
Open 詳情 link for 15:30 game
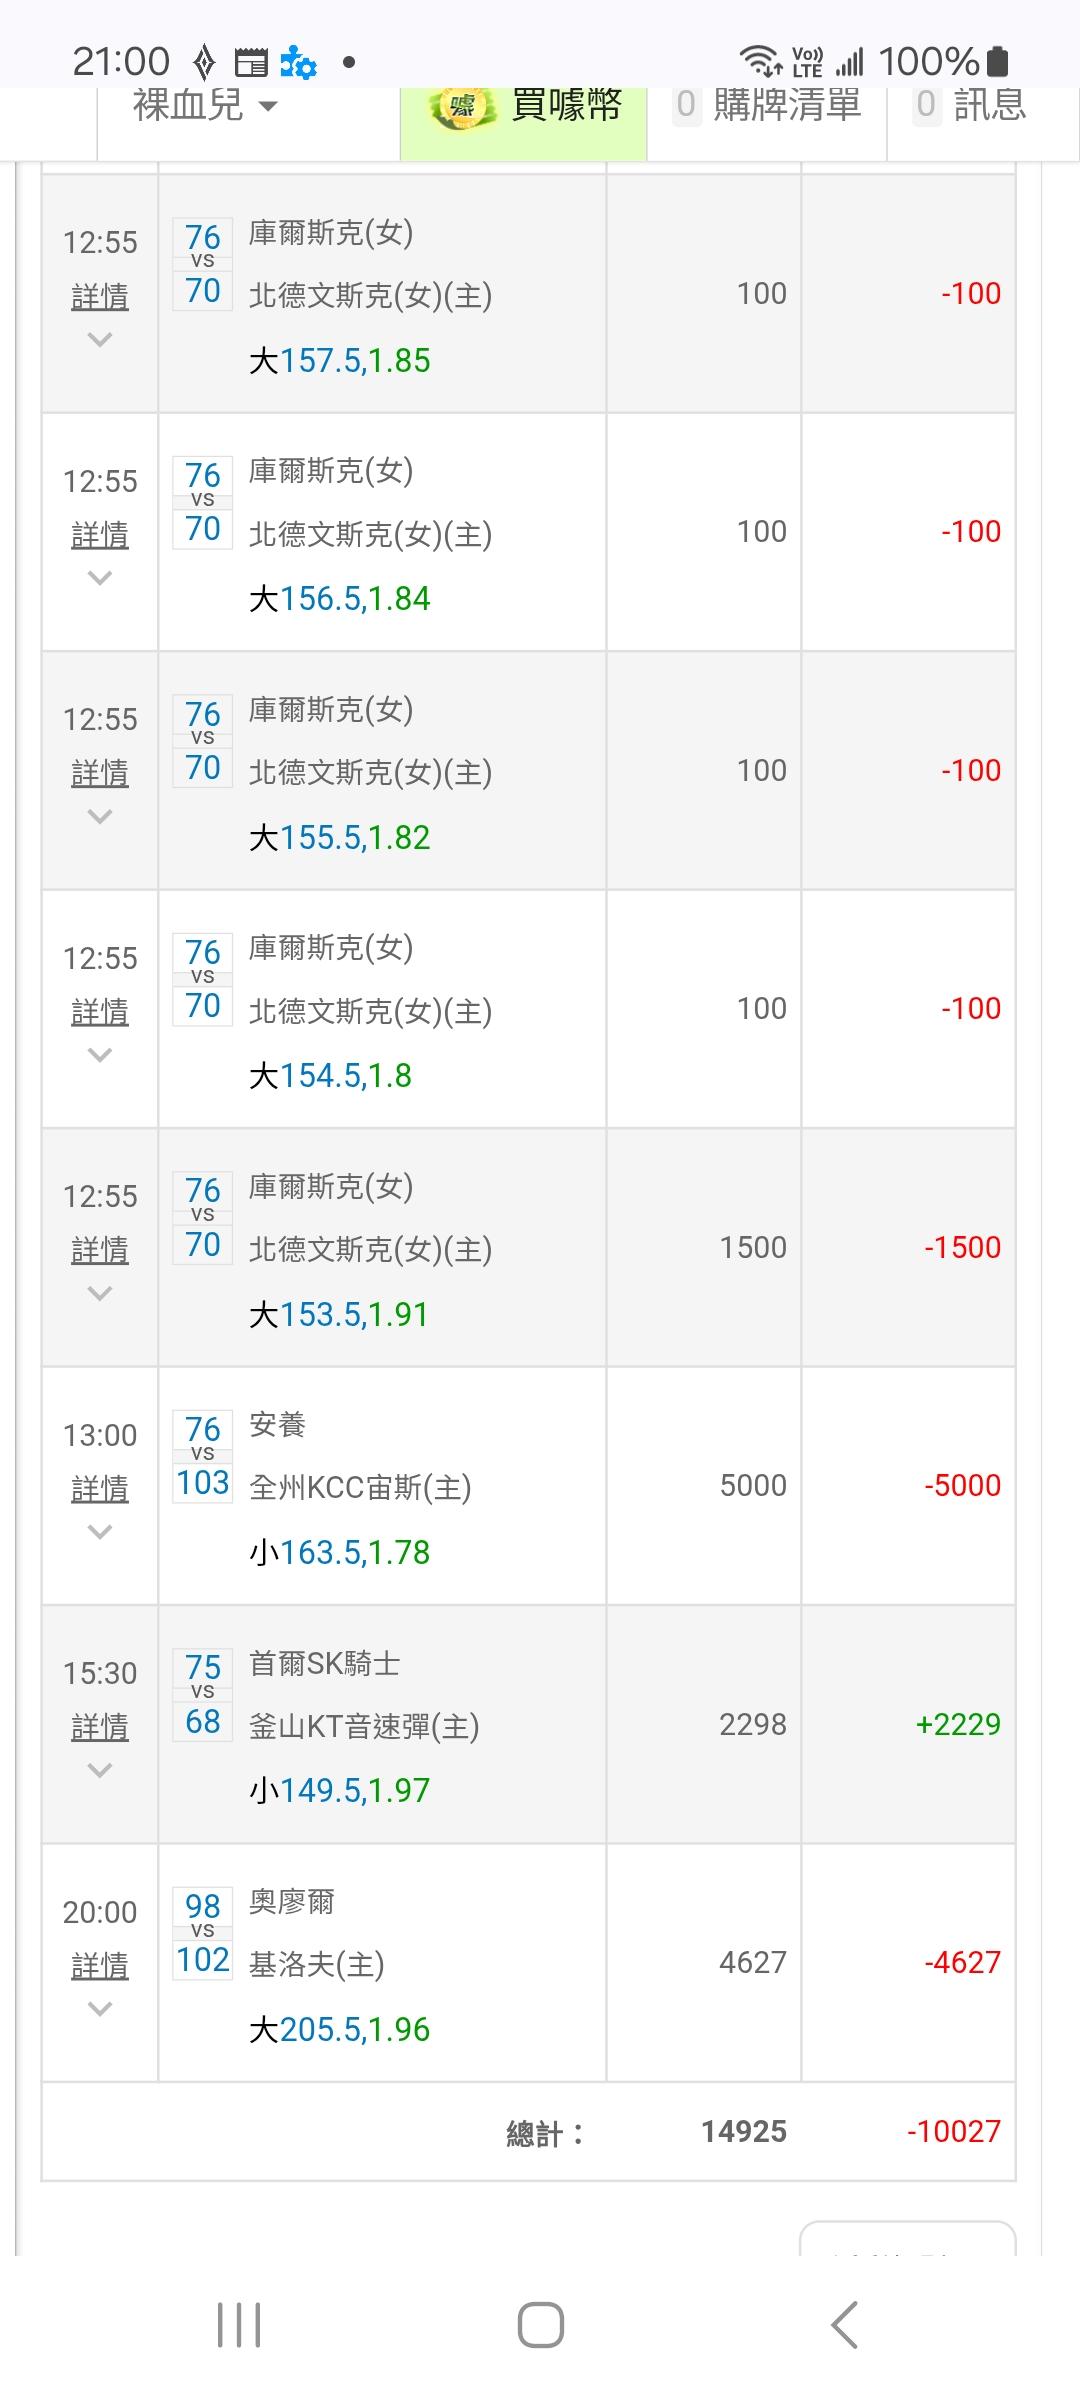point(100,1727)
